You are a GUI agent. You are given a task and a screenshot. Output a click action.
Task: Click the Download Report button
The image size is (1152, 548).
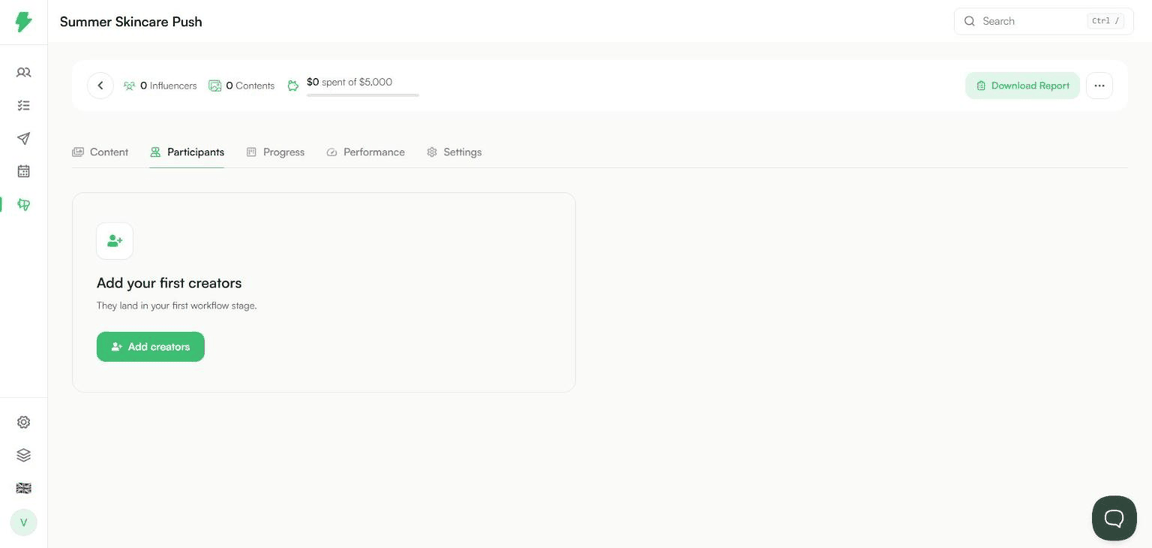tap(1023, 86)
